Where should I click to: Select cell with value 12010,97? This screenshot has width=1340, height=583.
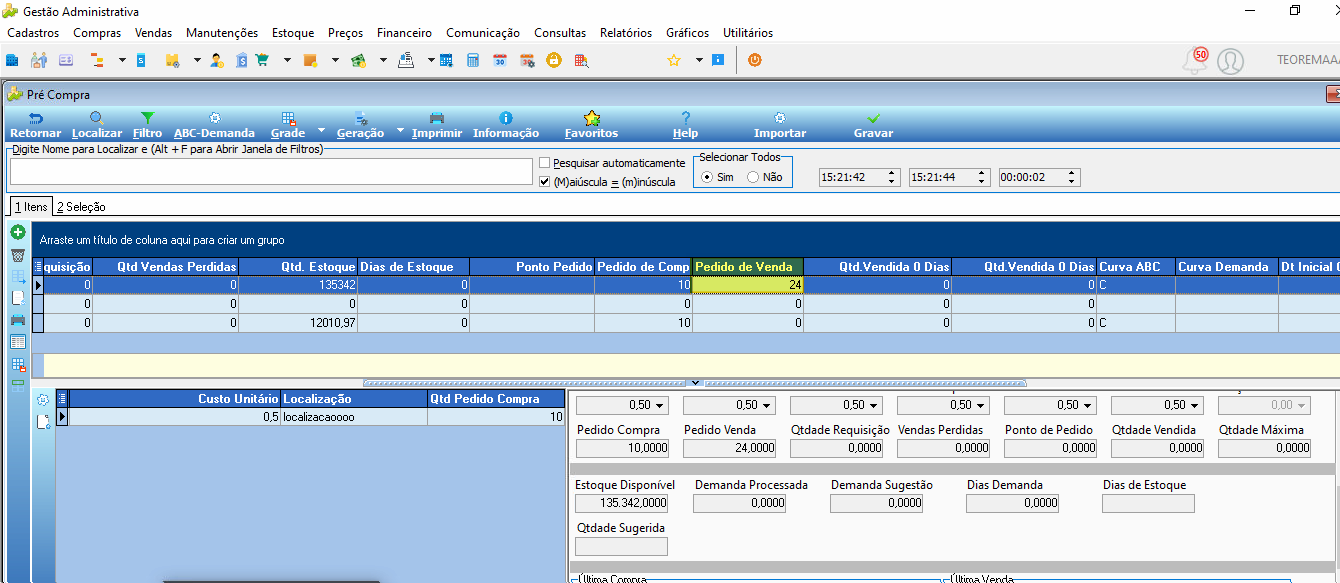point(298,323)
